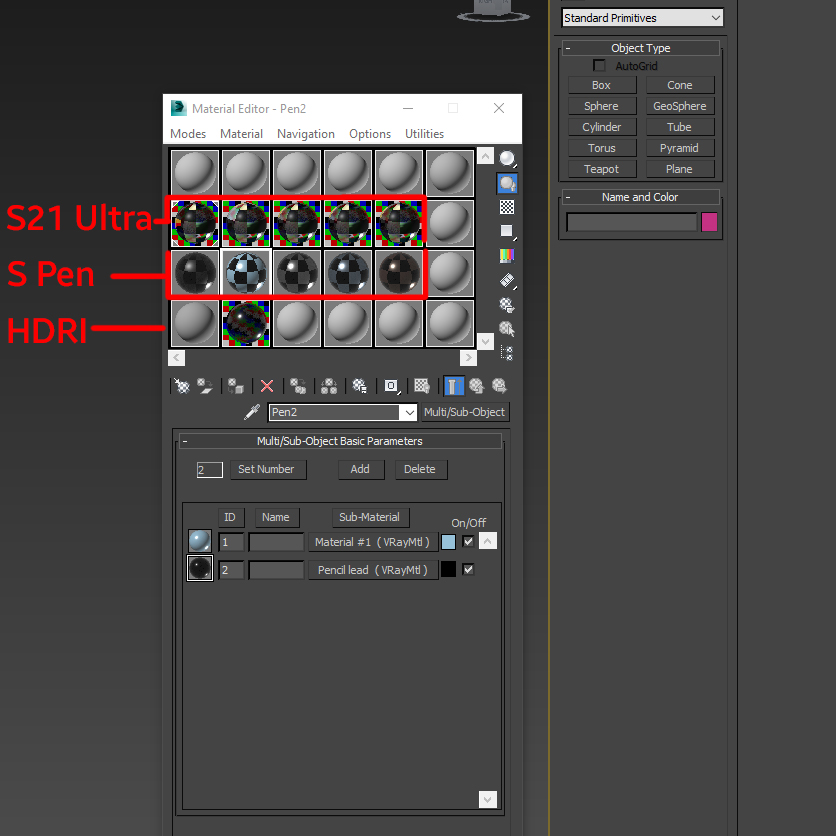This screenshot has width=836, height=836.
Task: Open the Navigation menu
Action: 306,134
